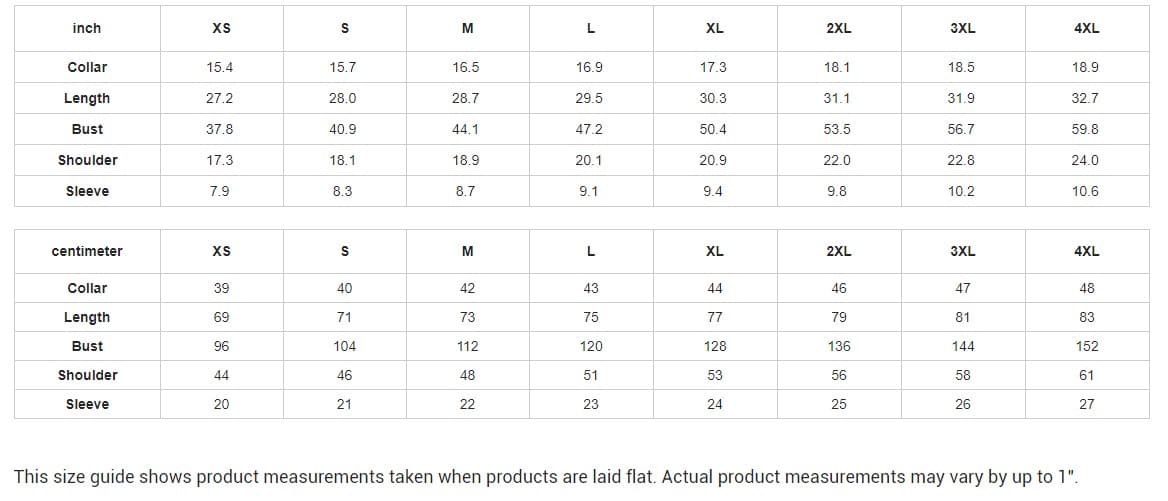Click the XS column header in inch table

click(221, 28)
